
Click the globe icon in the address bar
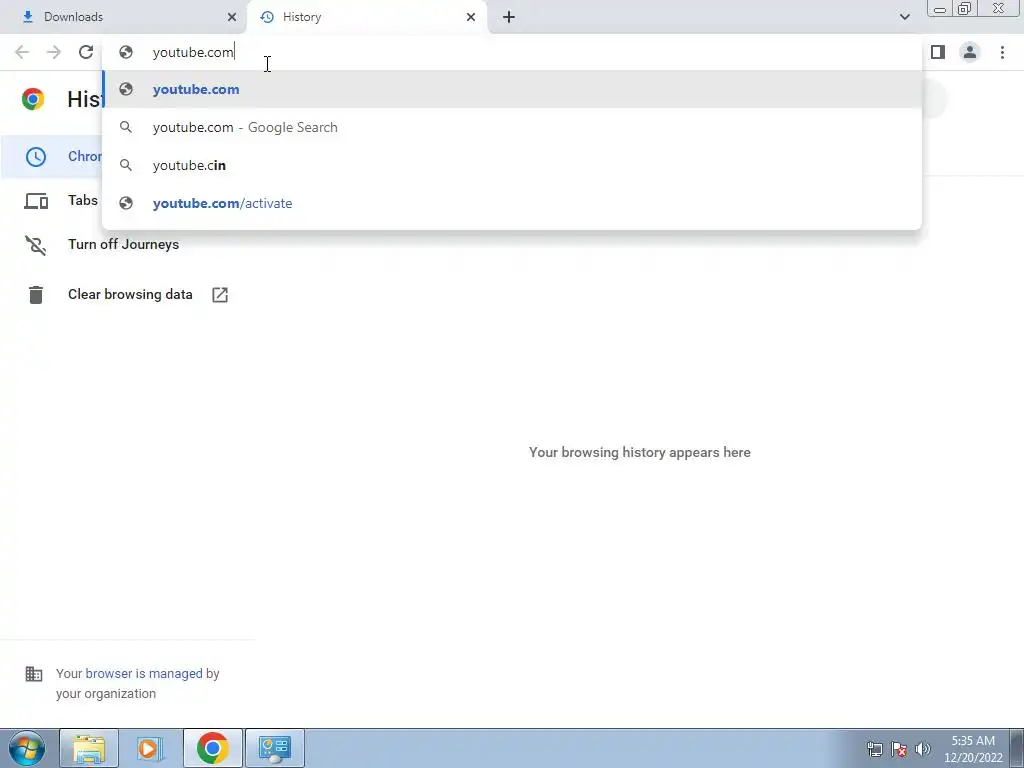(x=126, y=52)
